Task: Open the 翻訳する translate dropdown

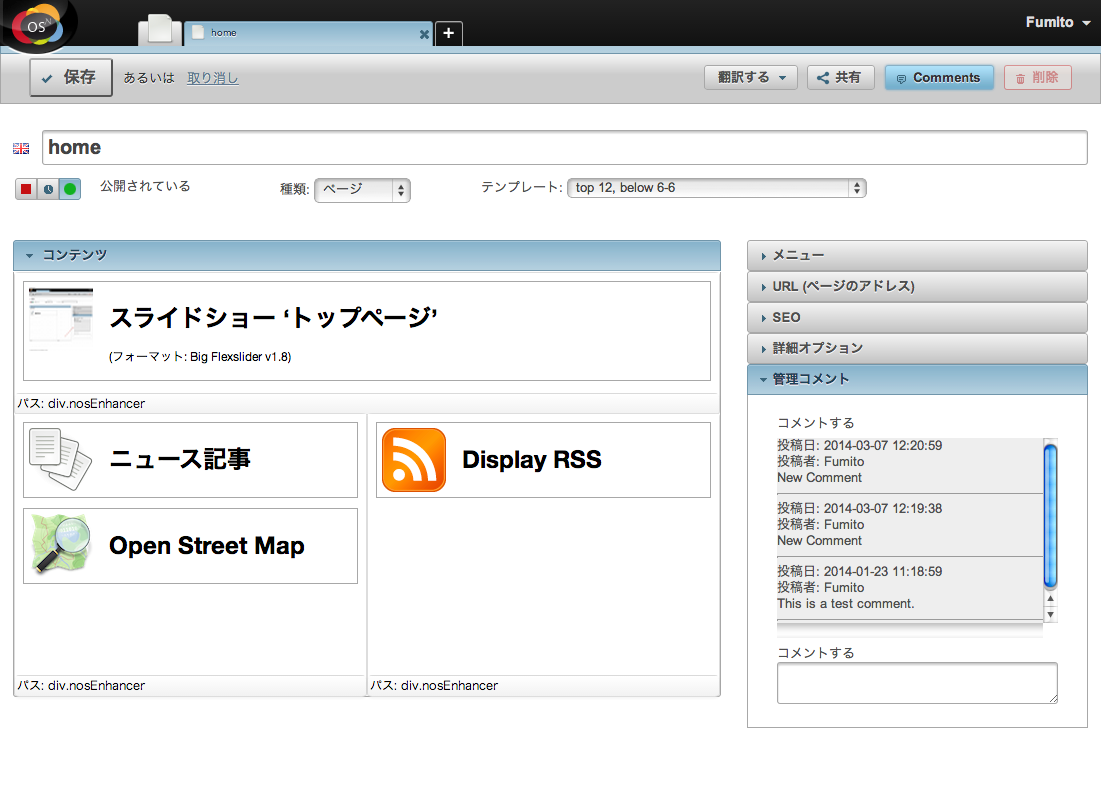Action: (x=751, y=77)
